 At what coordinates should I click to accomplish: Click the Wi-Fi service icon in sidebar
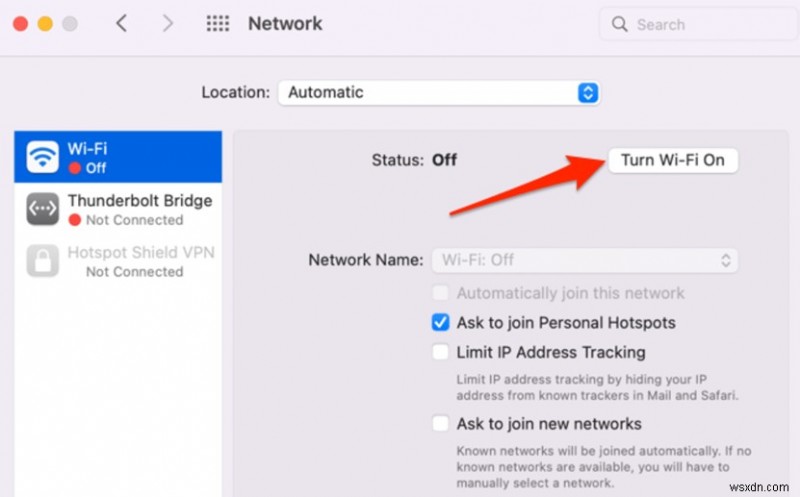tap(42, 157)
